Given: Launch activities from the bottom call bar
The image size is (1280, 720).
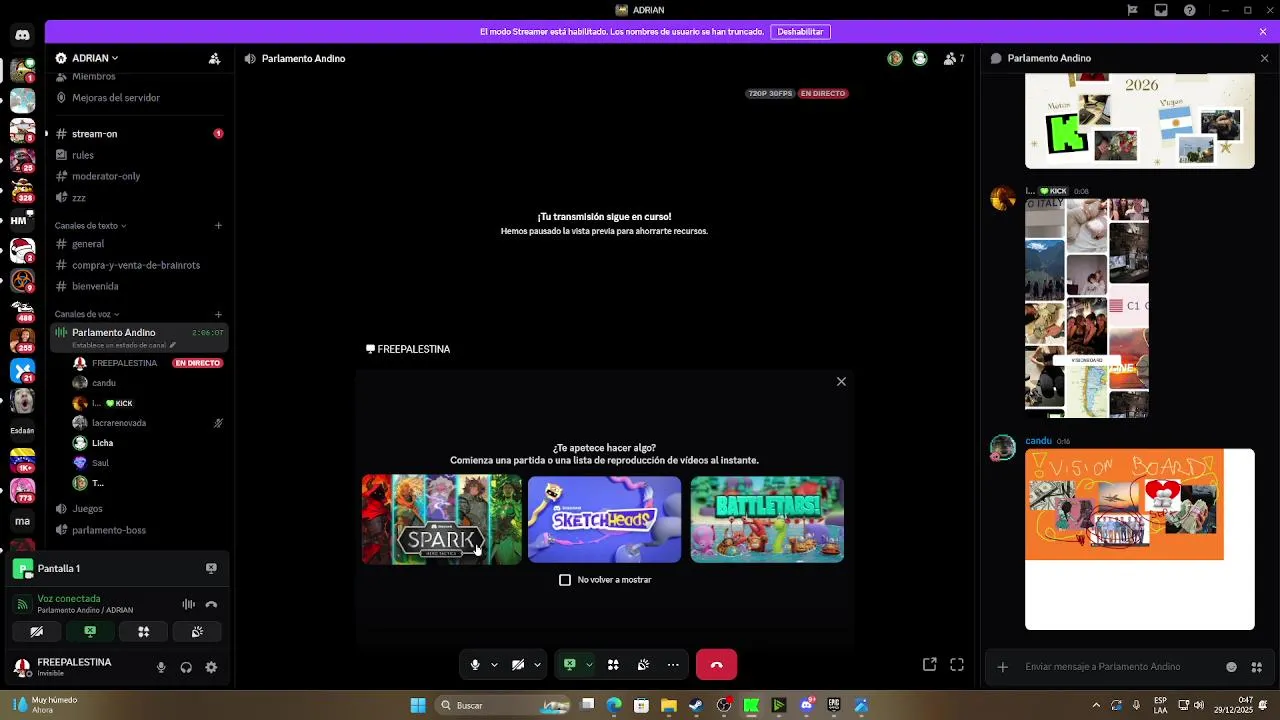Looking at the screenshot, I should coord(613,664).
